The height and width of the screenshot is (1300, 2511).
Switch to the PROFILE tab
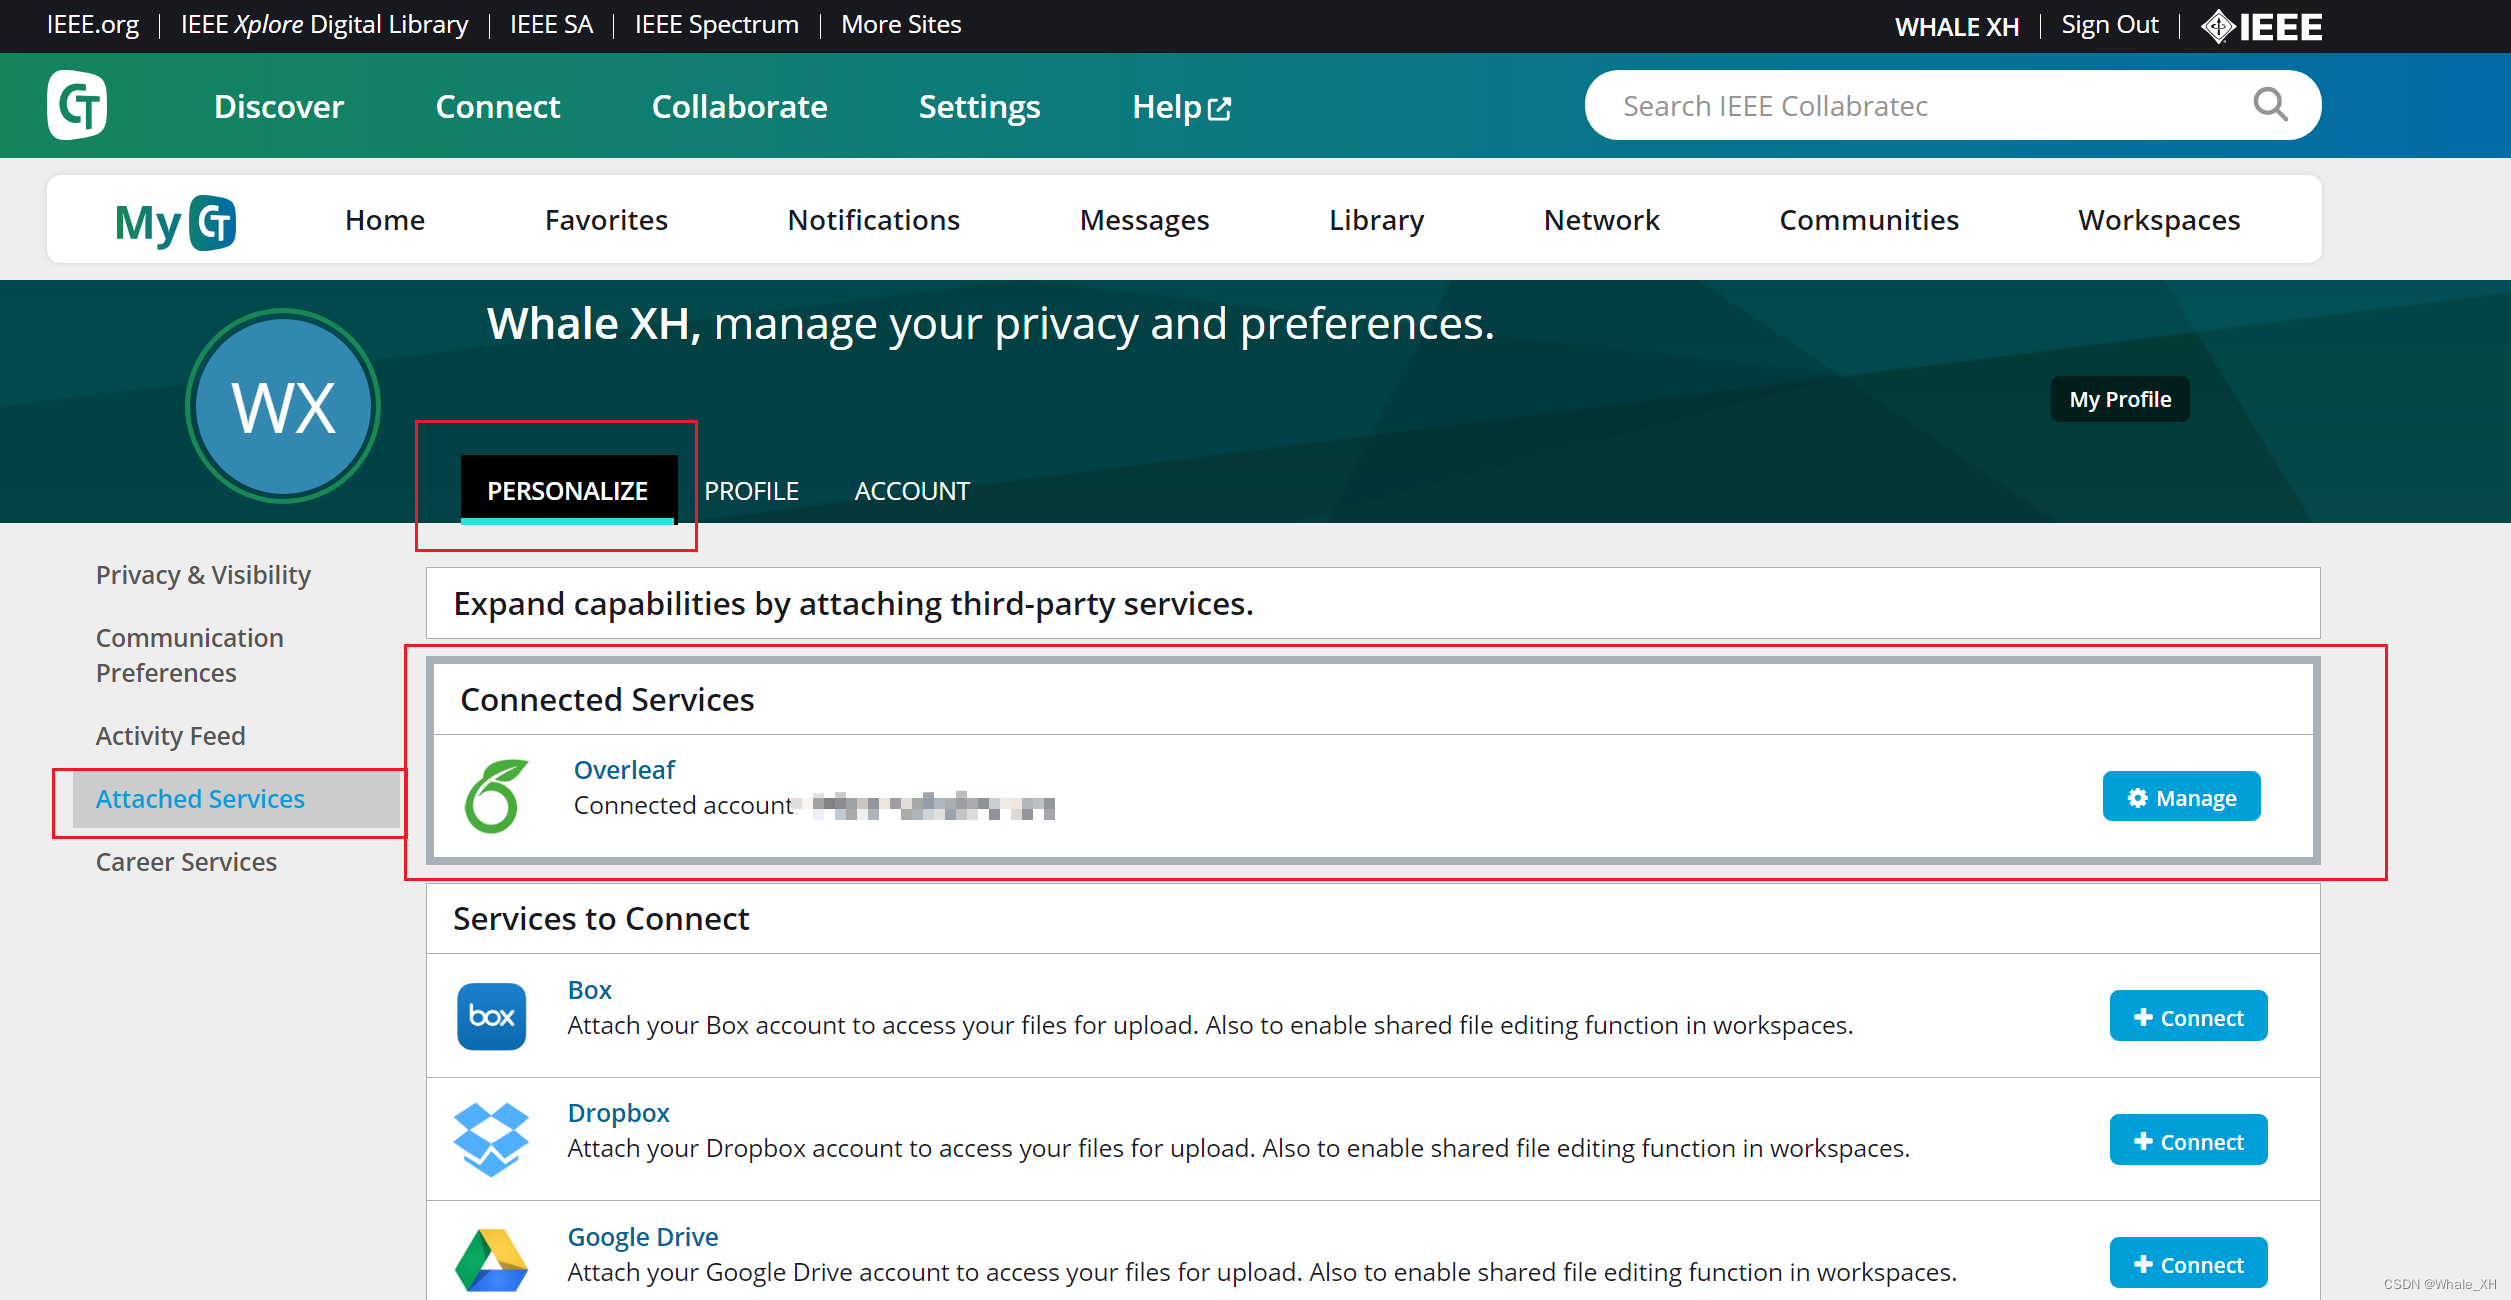coord(751,491)
